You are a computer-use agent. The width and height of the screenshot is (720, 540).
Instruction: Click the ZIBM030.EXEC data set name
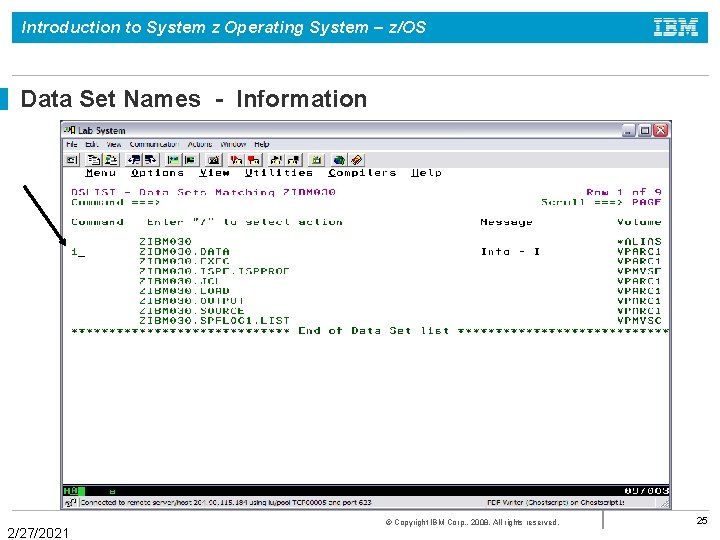point(184,261)
